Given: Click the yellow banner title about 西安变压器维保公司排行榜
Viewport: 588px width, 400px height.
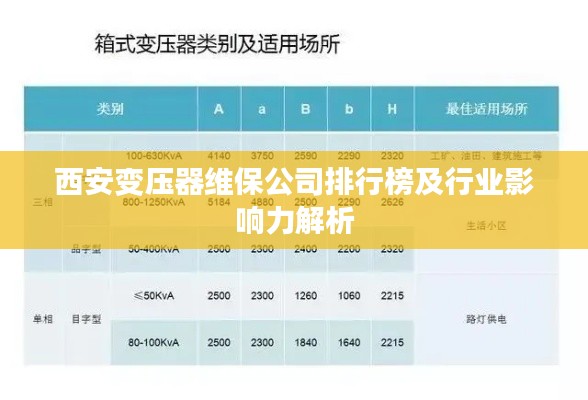Looking at the screenshot, I should (294, 201).
